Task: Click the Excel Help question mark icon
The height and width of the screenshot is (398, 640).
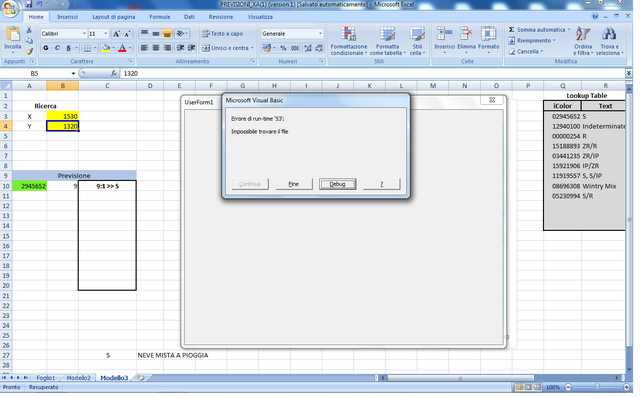Action: pos(595,16)
